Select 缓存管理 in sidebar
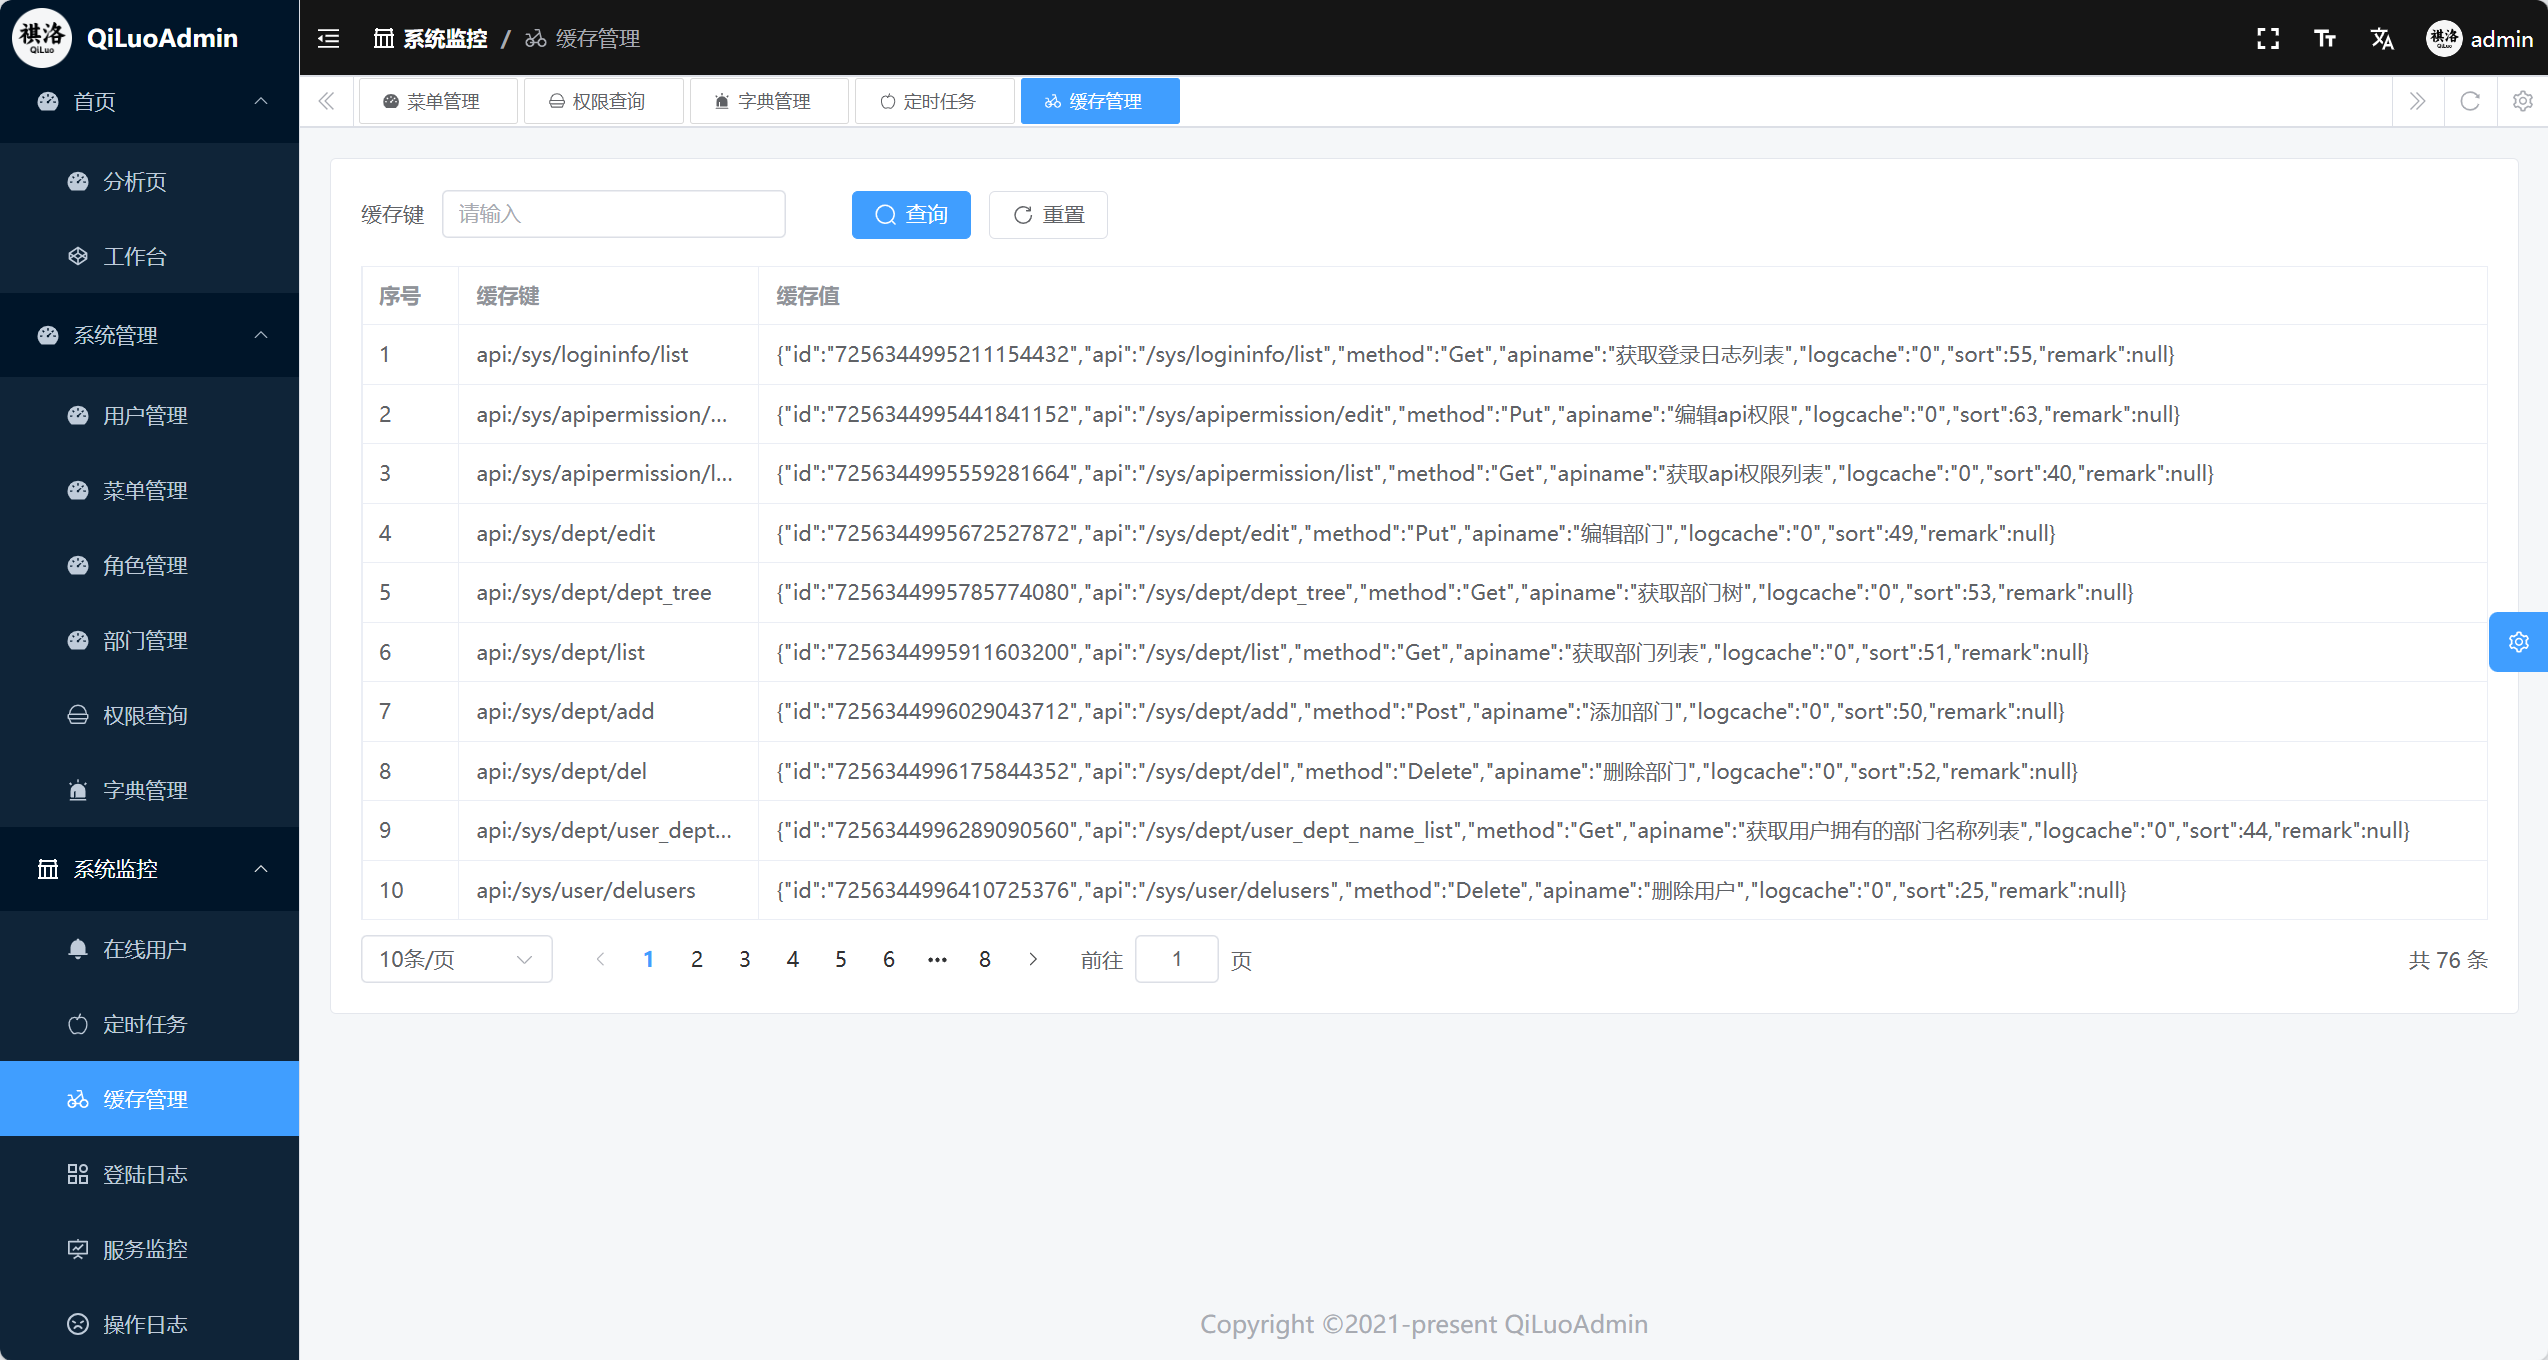Viewport: 2548px width, 1360px height. click(150, 1099)
